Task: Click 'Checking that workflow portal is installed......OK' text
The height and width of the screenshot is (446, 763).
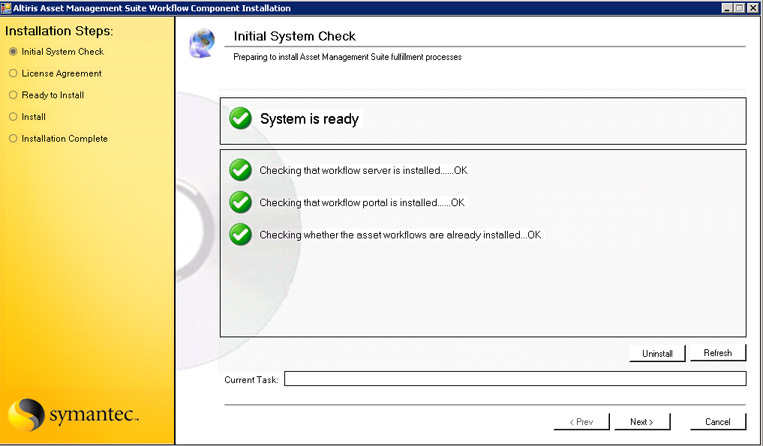Action: click(x=362, y=202)
